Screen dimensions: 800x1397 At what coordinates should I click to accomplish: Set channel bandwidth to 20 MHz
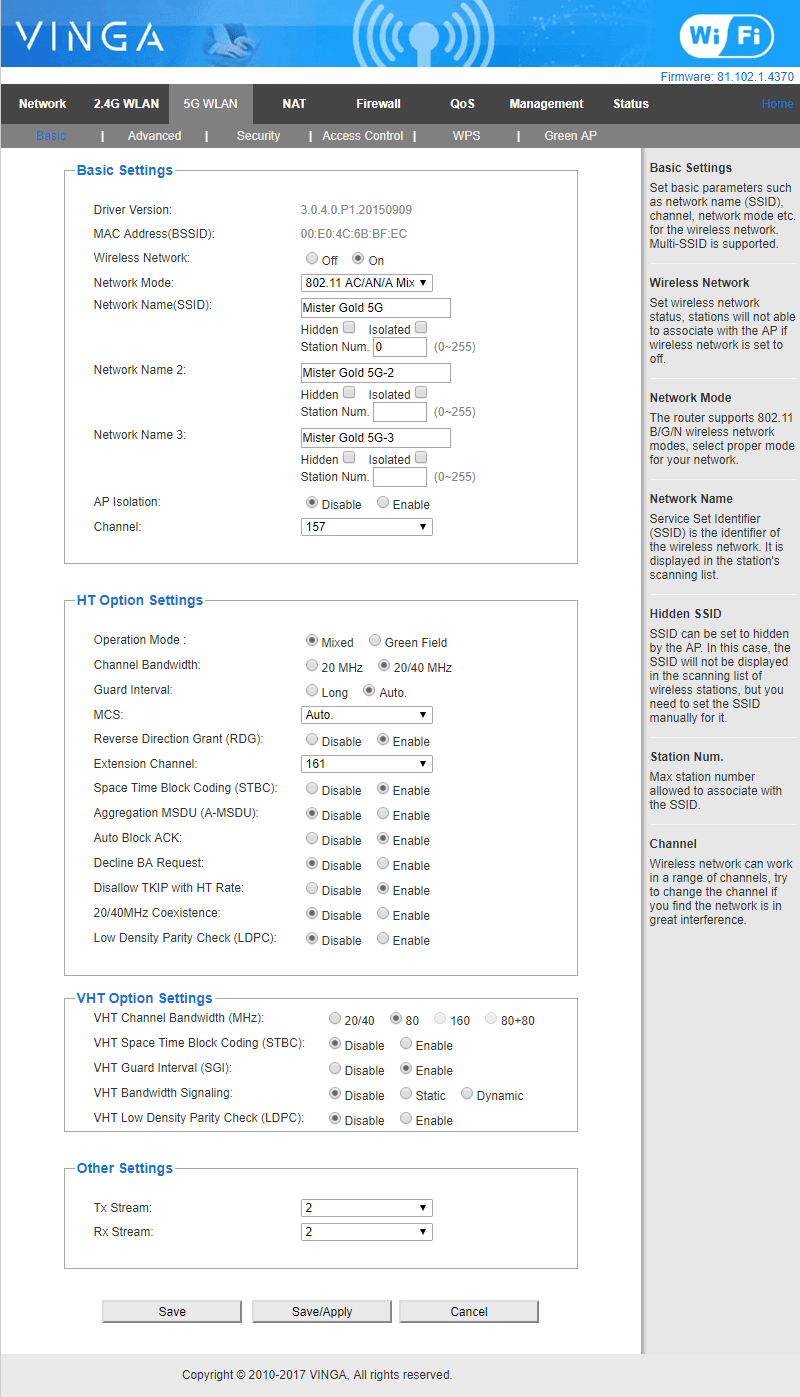tap(312, 666)
